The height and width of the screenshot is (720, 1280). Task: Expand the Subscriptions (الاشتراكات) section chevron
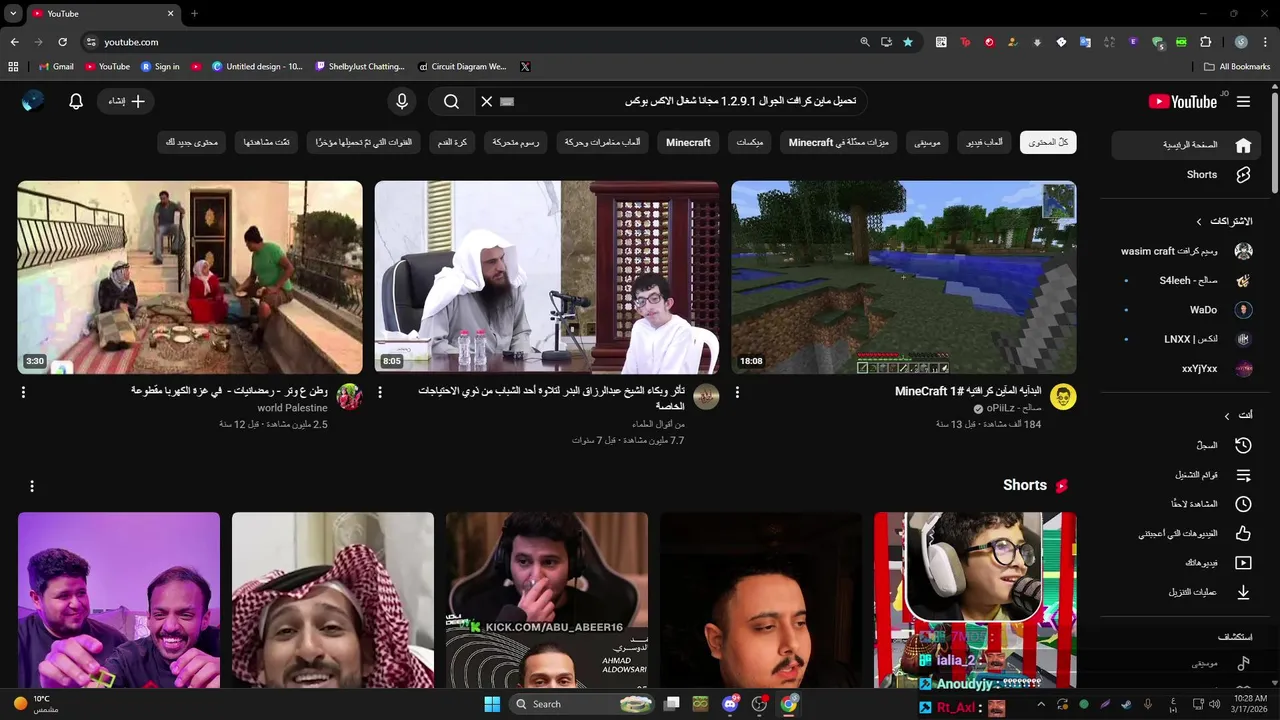[x=1199, y=221]
